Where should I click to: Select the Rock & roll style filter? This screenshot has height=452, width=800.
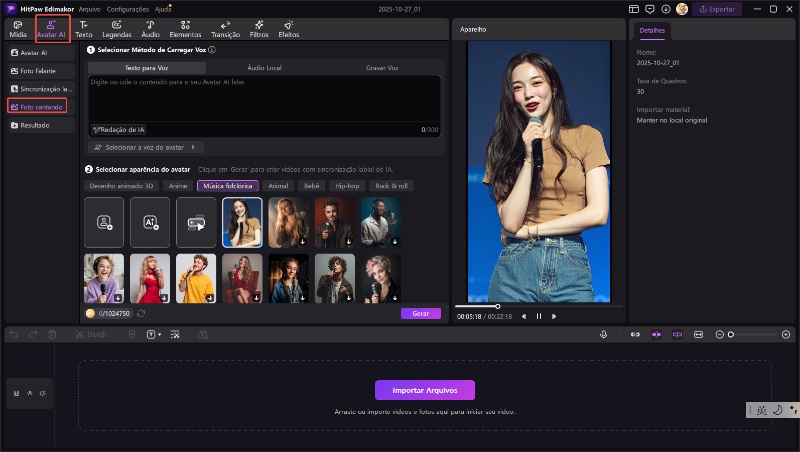(x=392, y=186)
